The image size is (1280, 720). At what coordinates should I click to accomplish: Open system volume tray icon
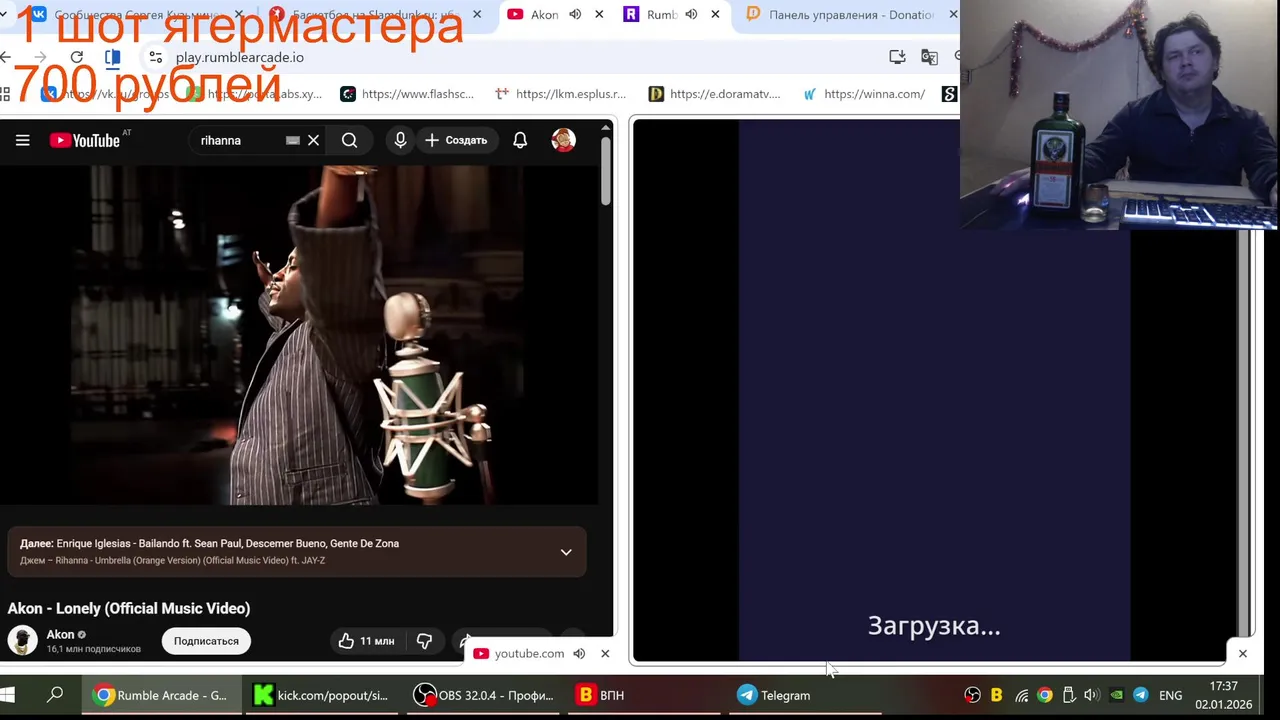click(1091, 695)
